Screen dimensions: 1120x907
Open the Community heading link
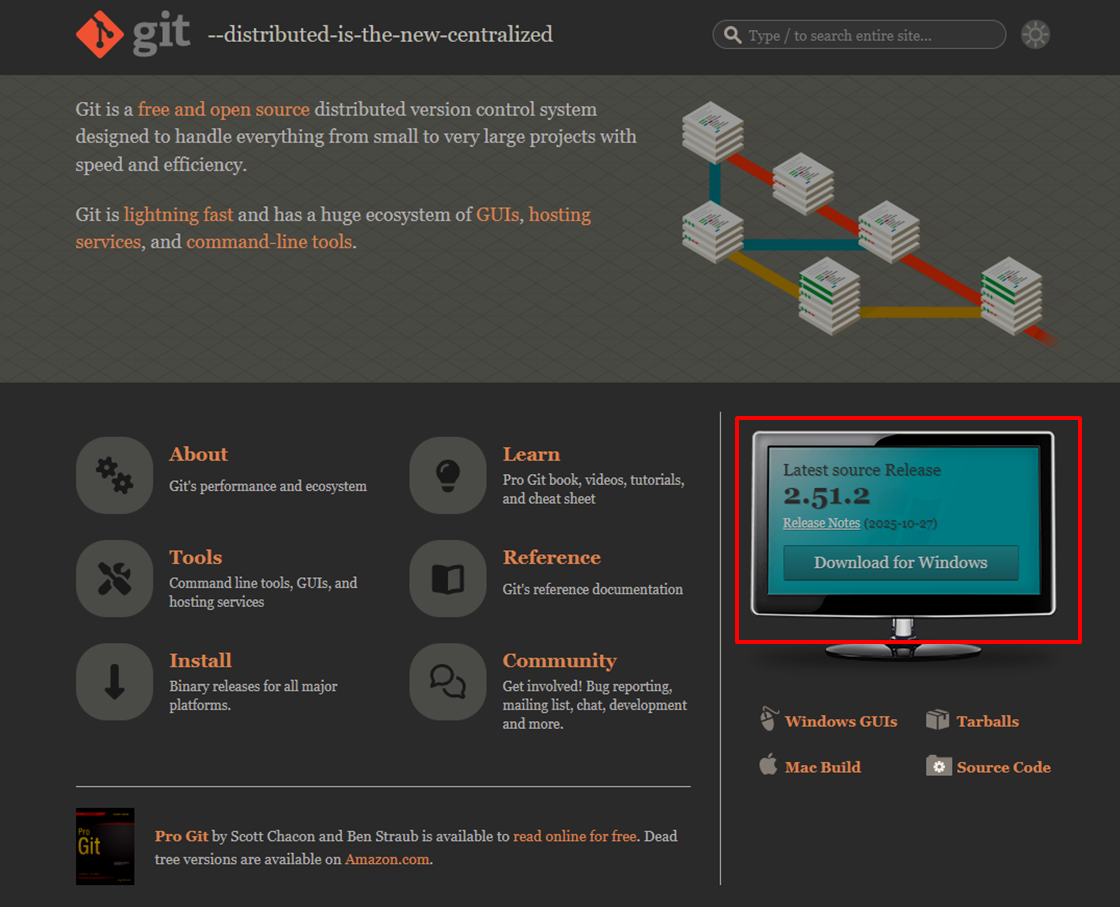(559, 661)
